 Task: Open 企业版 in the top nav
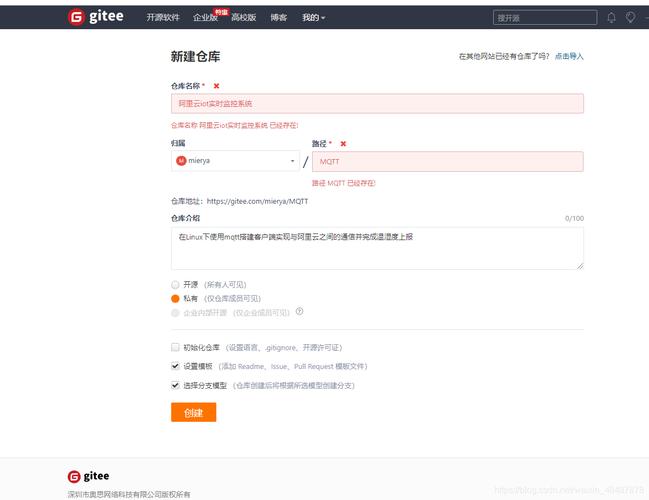click(205, 17)
